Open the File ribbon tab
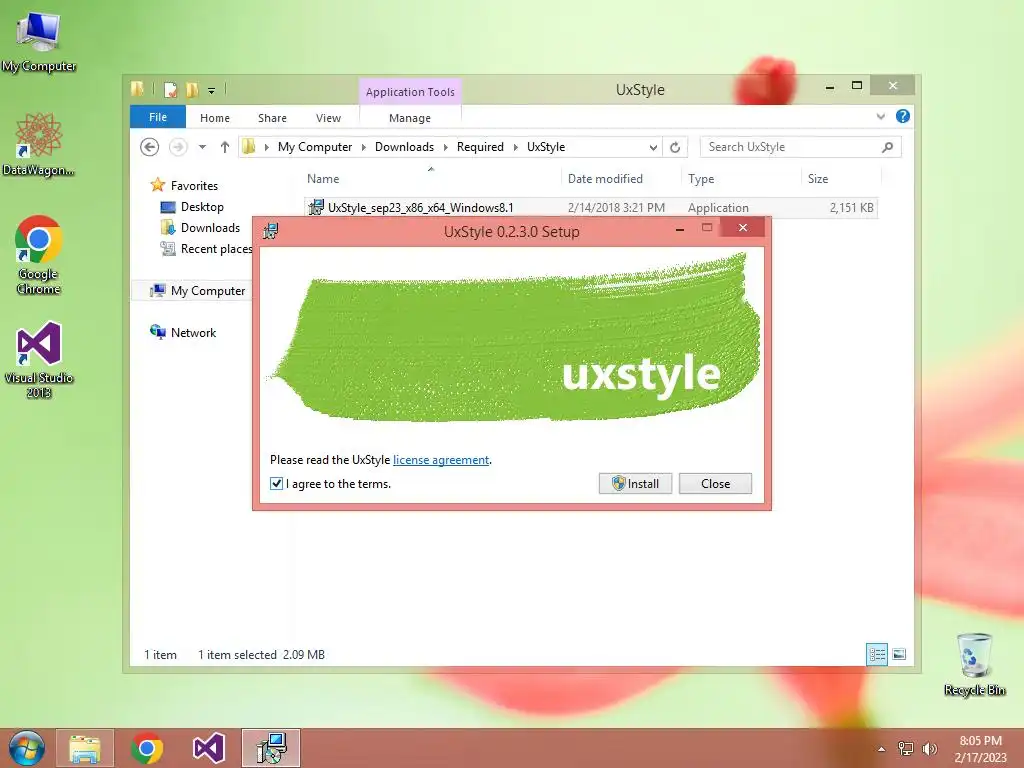 158,117
